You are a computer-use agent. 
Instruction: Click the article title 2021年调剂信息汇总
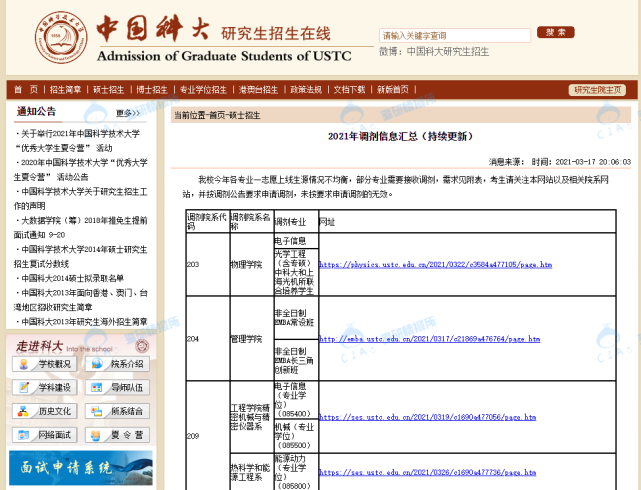[x=400, y=136]
